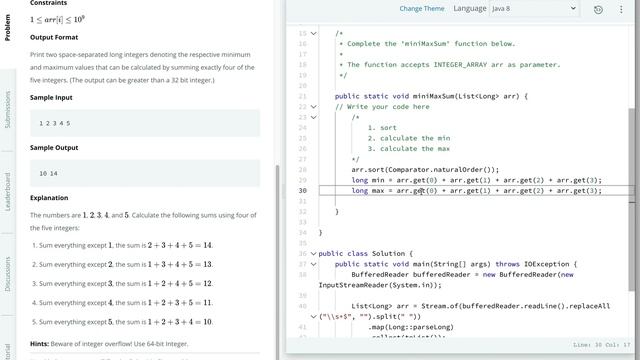Image resolution: width=640 pixels, height=360 pixels.
Task: Open the Language dropdown showing Java 8
Action: tap(534, 9)
